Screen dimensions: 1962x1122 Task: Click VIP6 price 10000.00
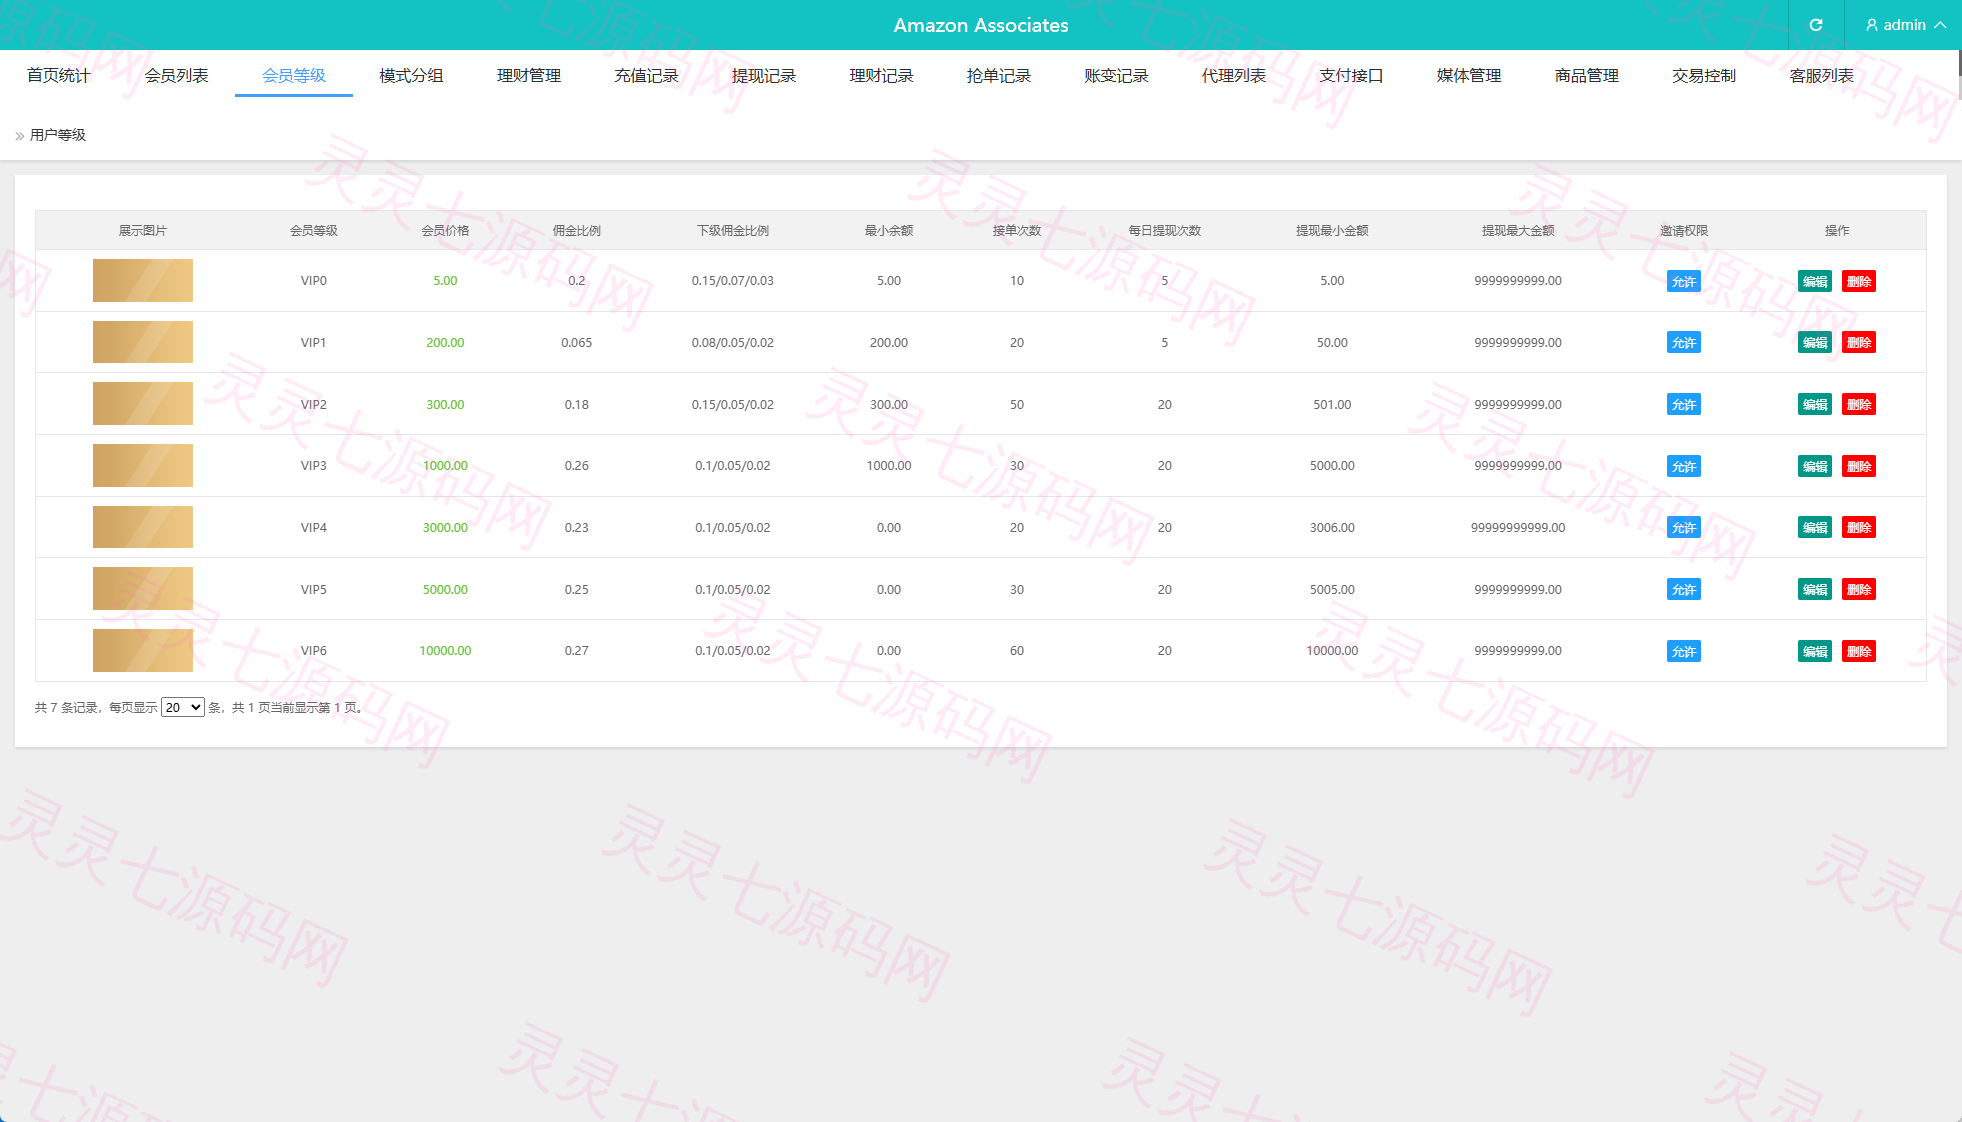445,650
